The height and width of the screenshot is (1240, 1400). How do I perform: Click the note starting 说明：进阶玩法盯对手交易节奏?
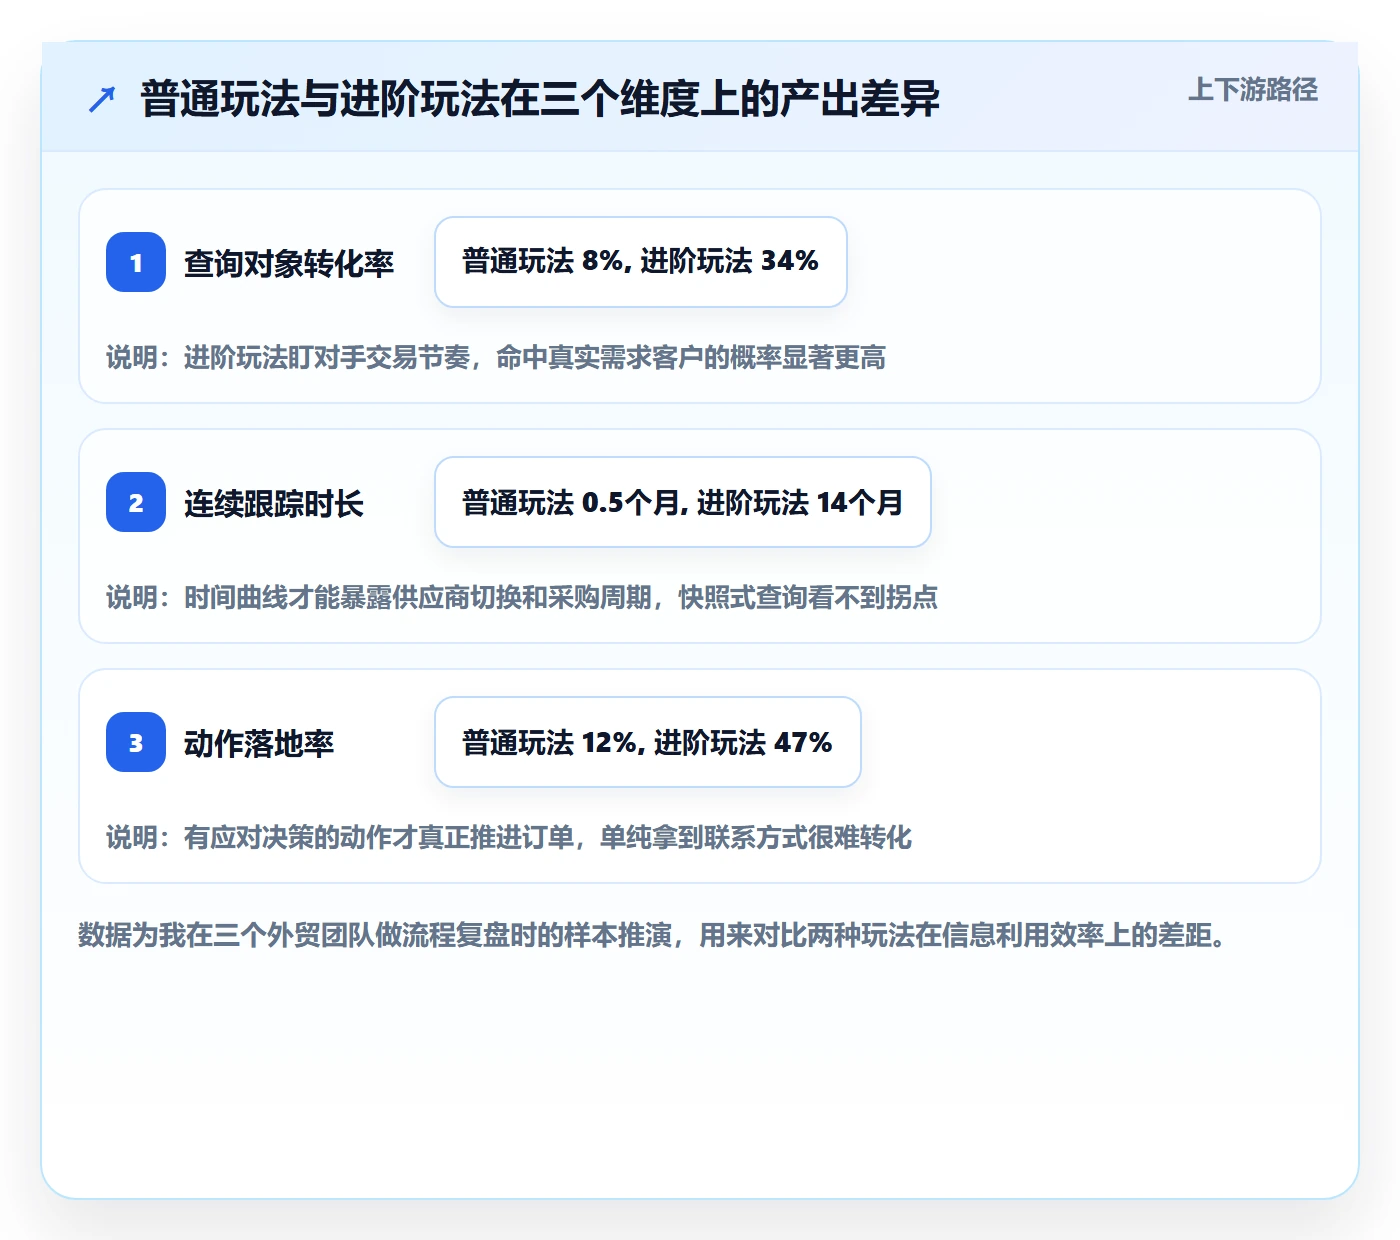pyautogui.click(x=496, y=357)
